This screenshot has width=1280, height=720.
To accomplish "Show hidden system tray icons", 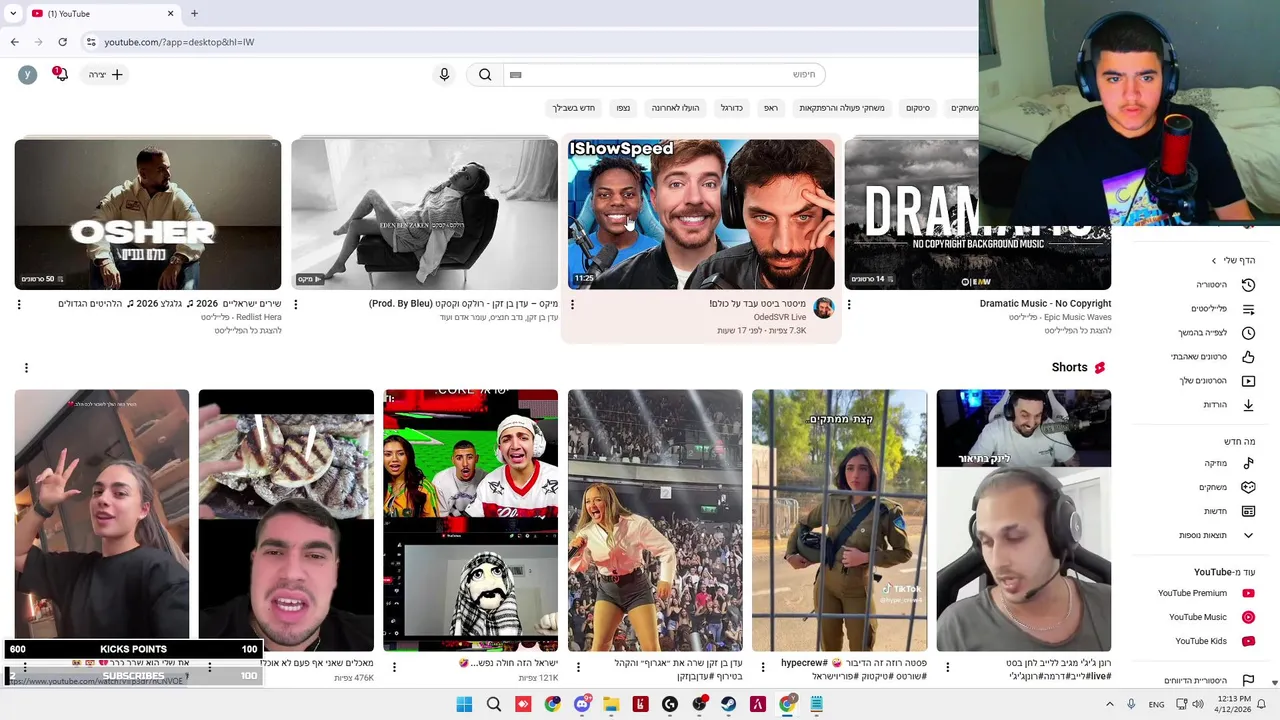I will 1109,704.
